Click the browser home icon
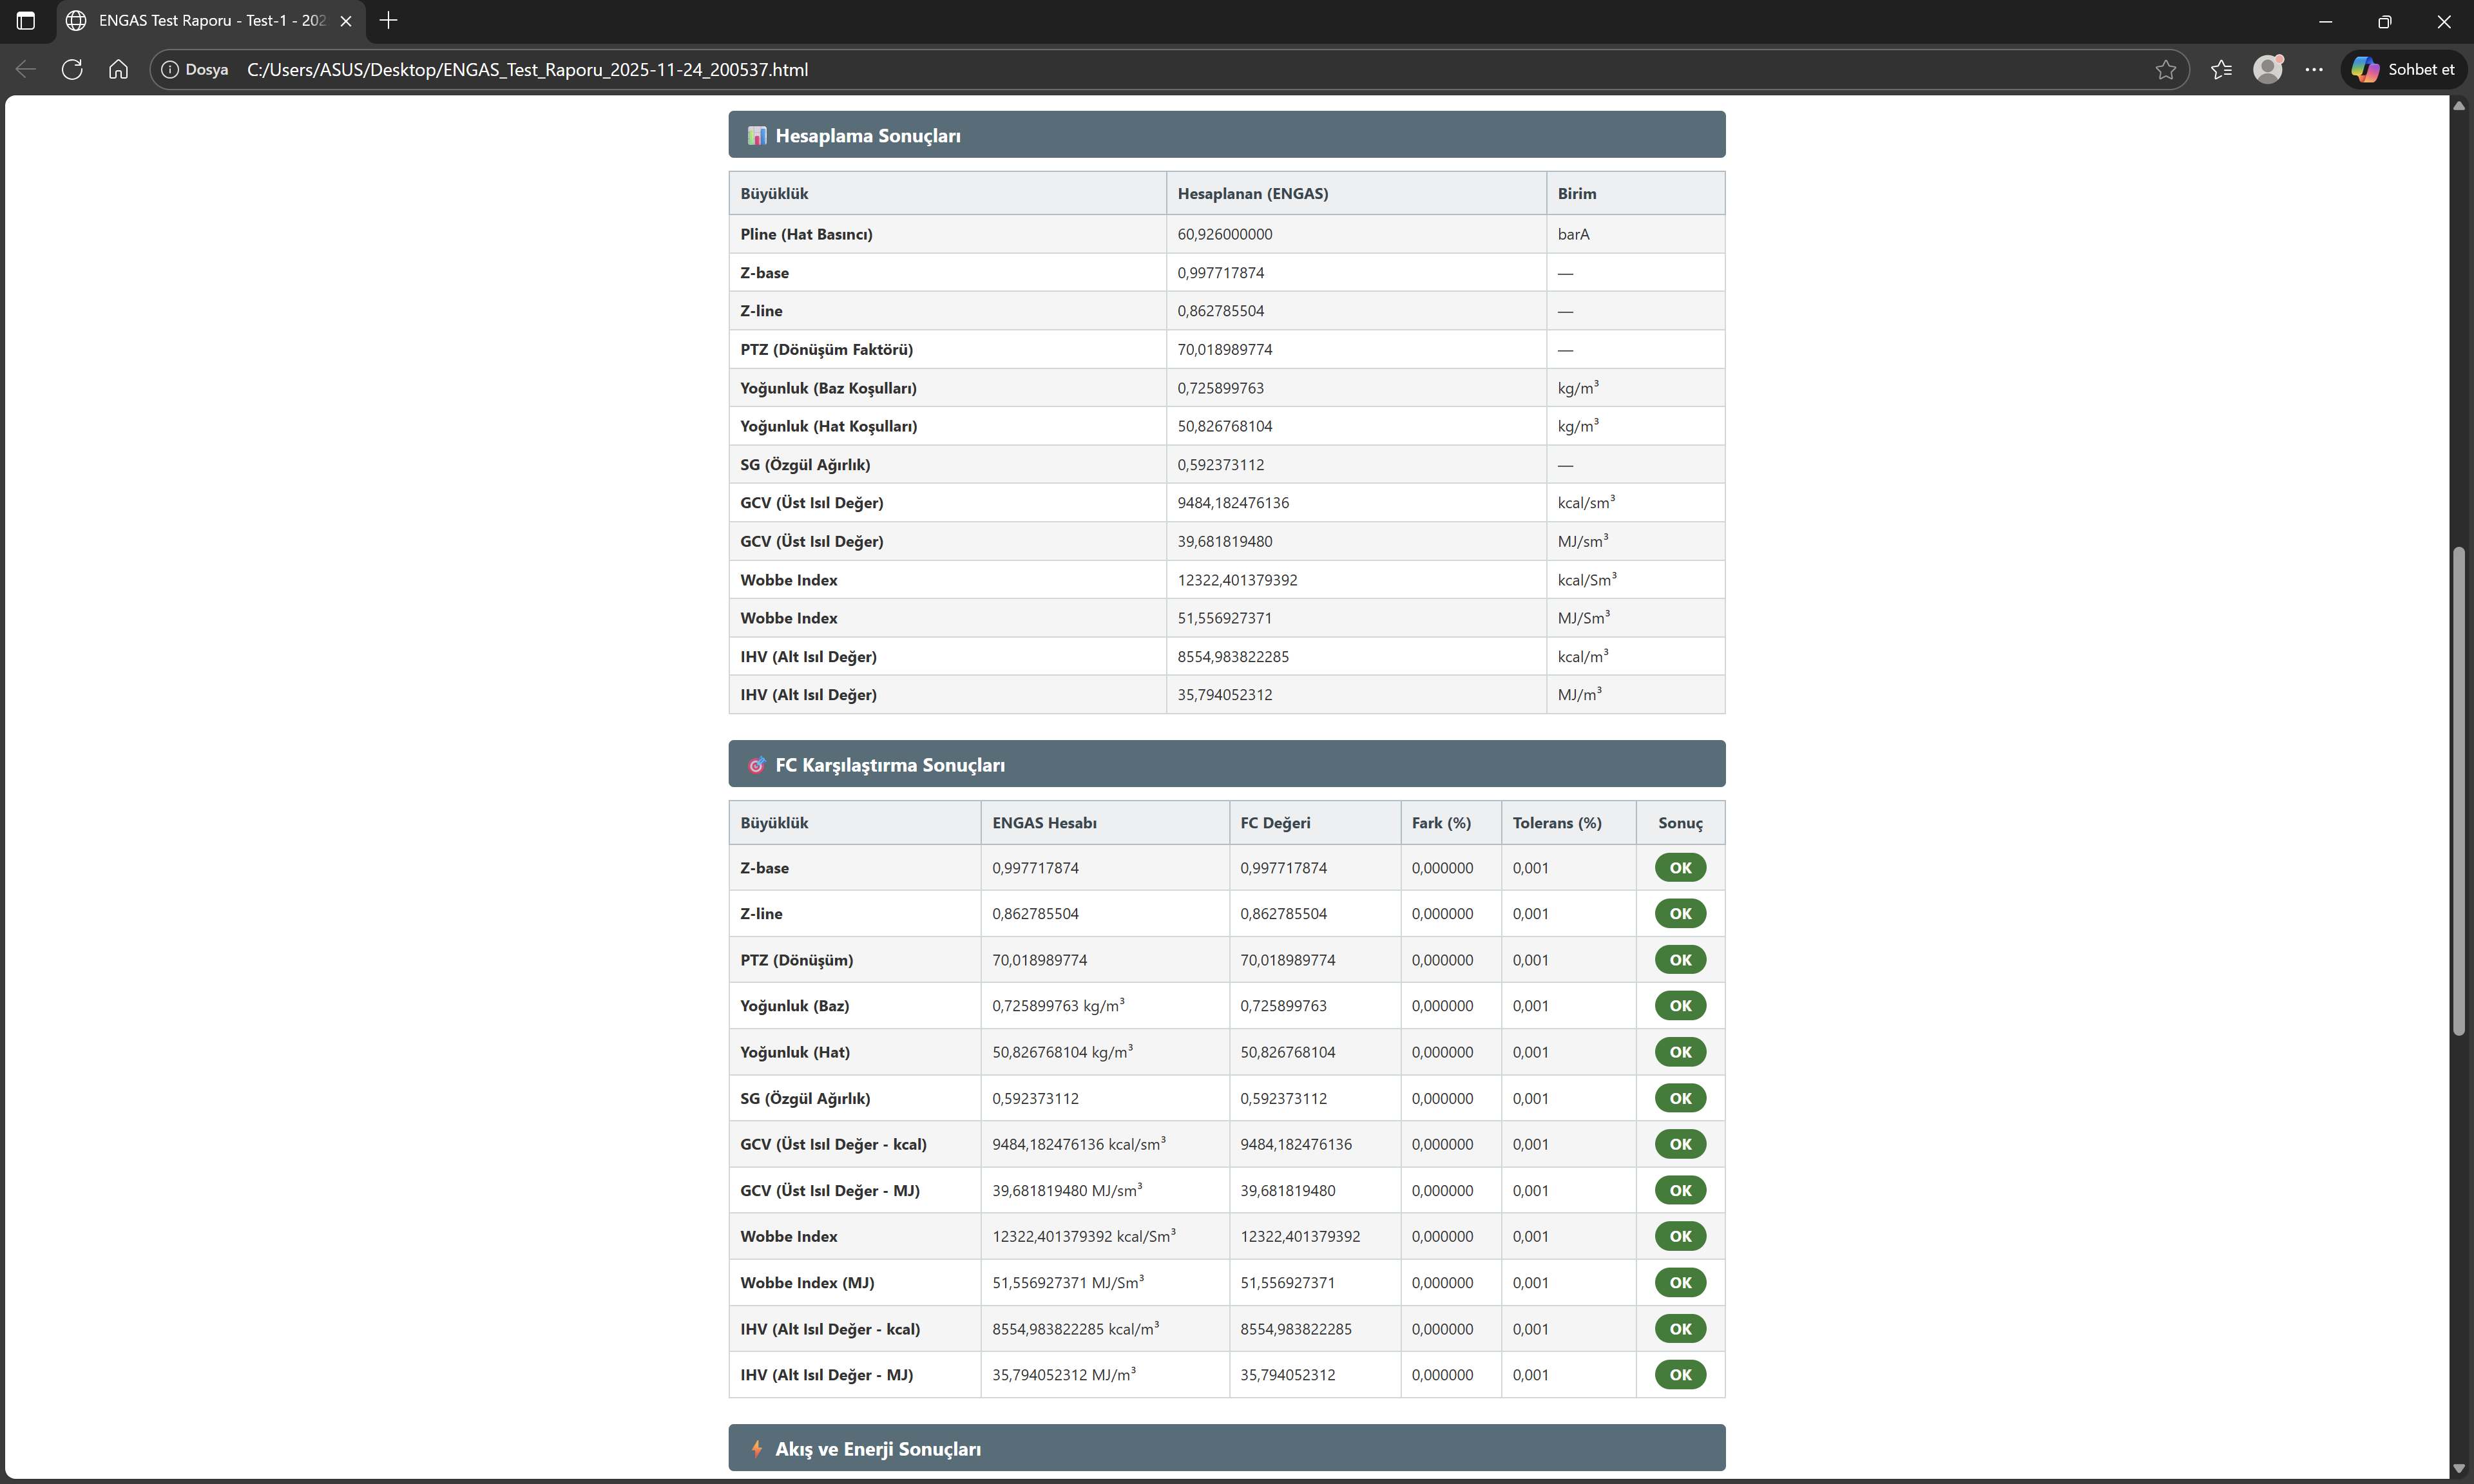Screen dimensions: 2474x1484 coord(119,69)
